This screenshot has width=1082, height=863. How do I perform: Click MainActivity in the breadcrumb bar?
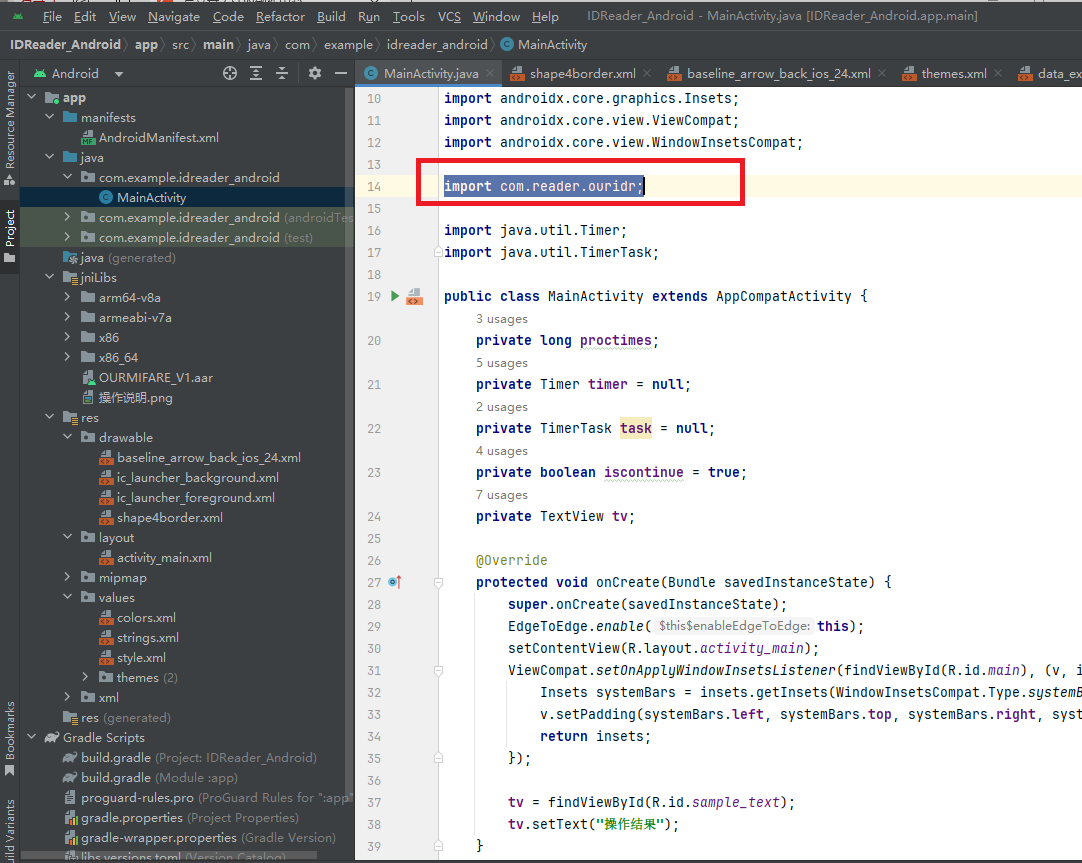coord(552,44)
